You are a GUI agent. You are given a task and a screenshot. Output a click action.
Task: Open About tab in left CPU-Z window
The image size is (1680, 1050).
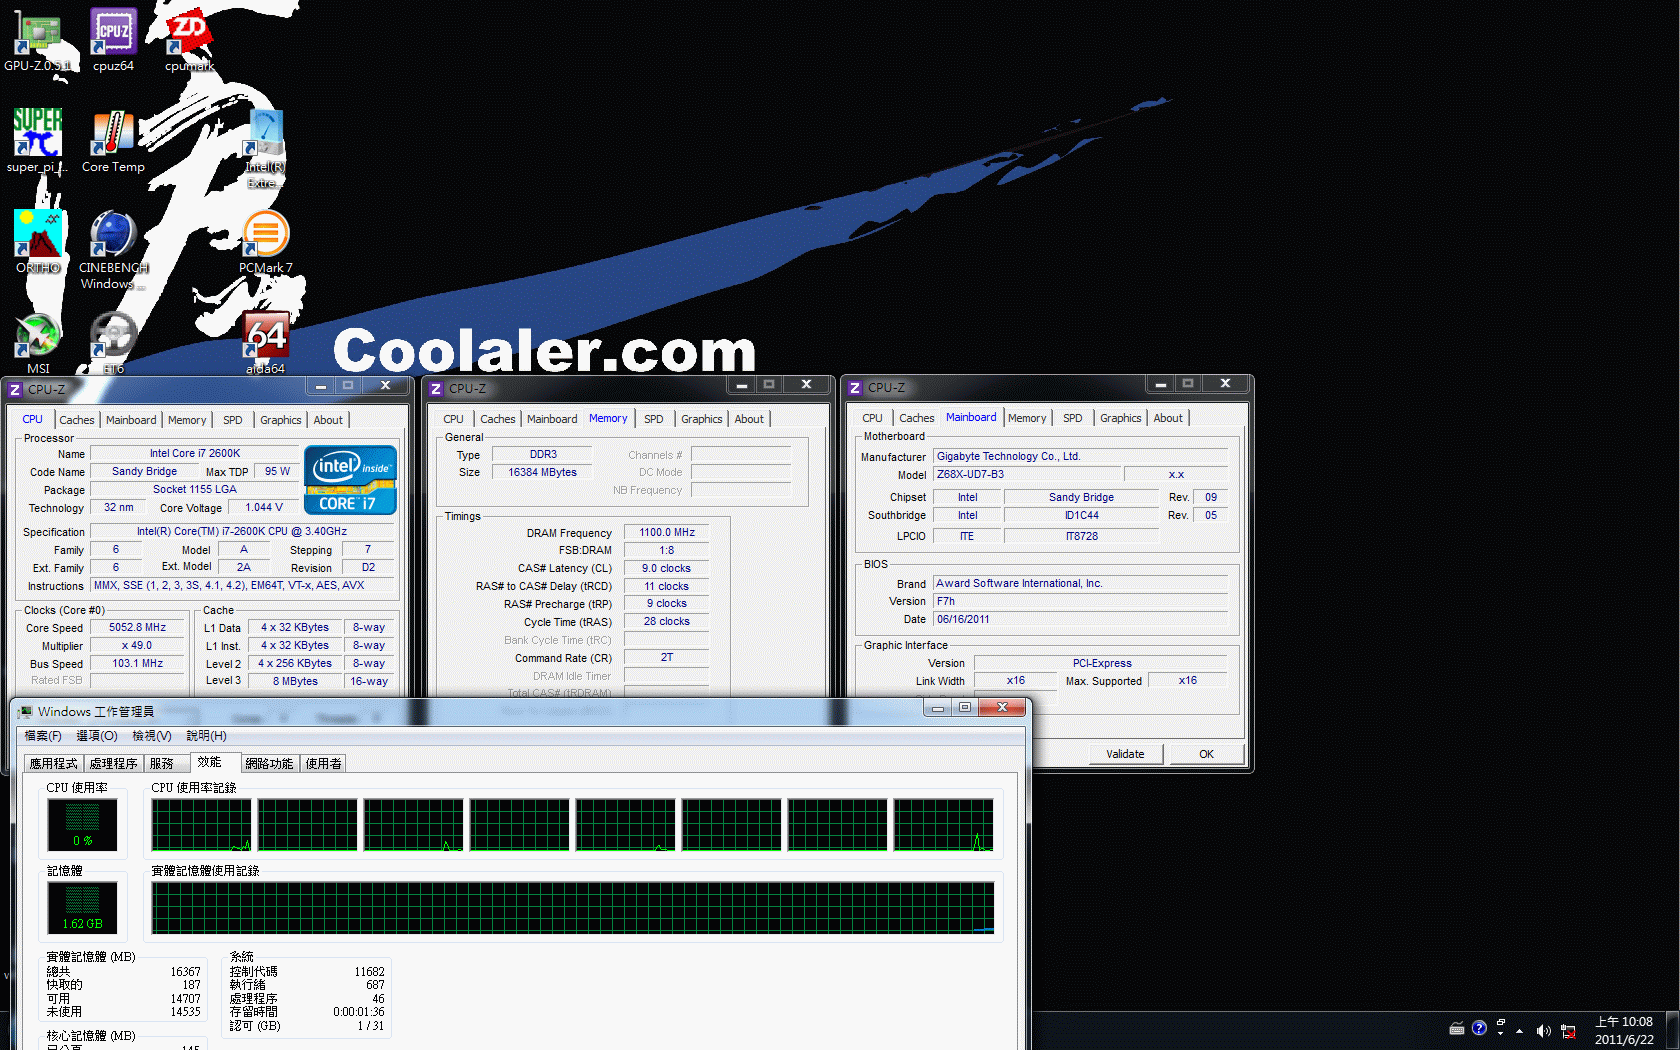point(328,420)
